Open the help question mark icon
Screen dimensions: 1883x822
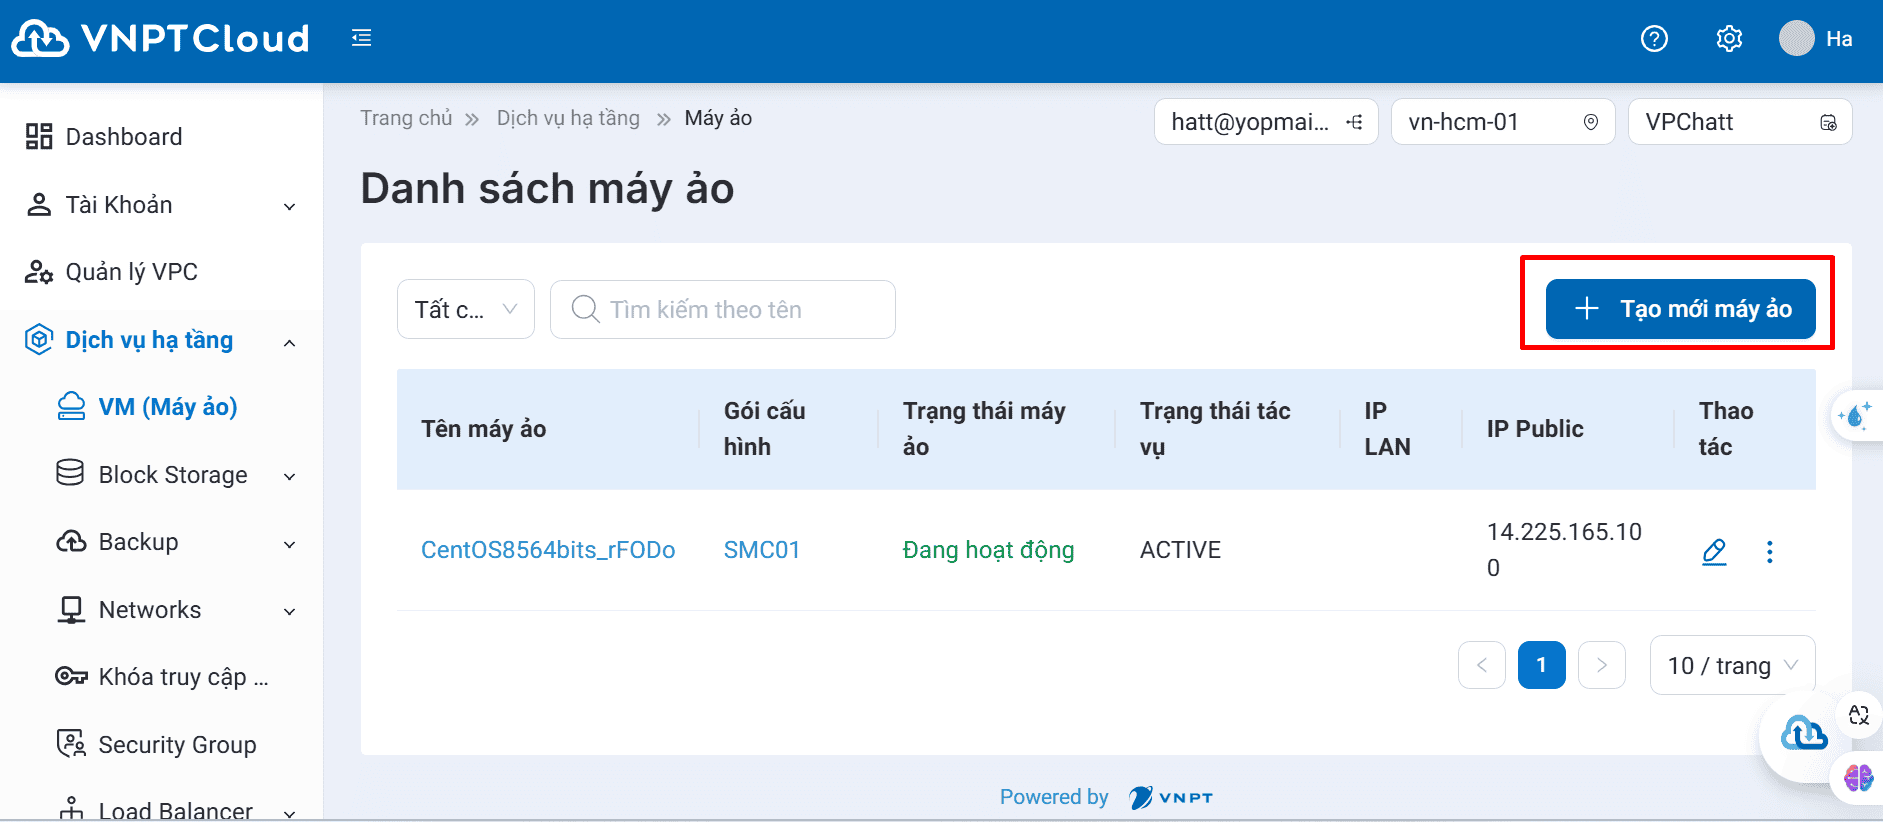1654,39
